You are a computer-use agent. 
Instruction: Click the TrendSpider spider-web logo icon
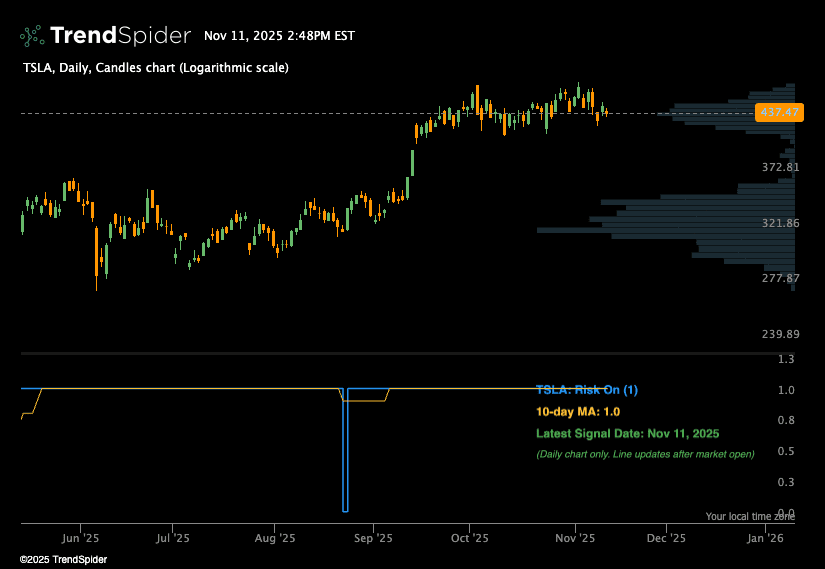(x=32, y=36)
